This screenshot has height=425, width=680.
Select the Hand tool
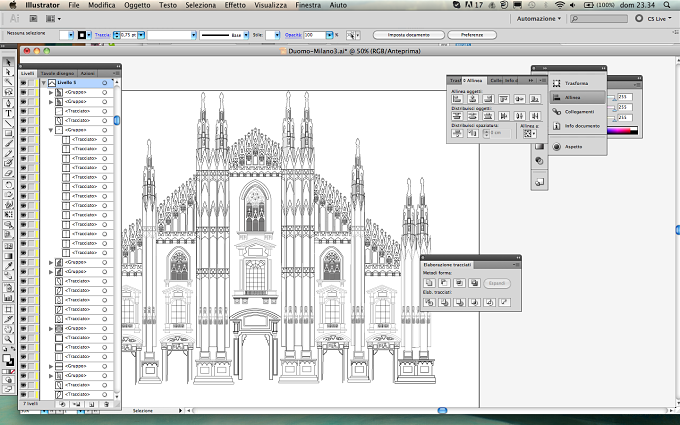[8, 330]
